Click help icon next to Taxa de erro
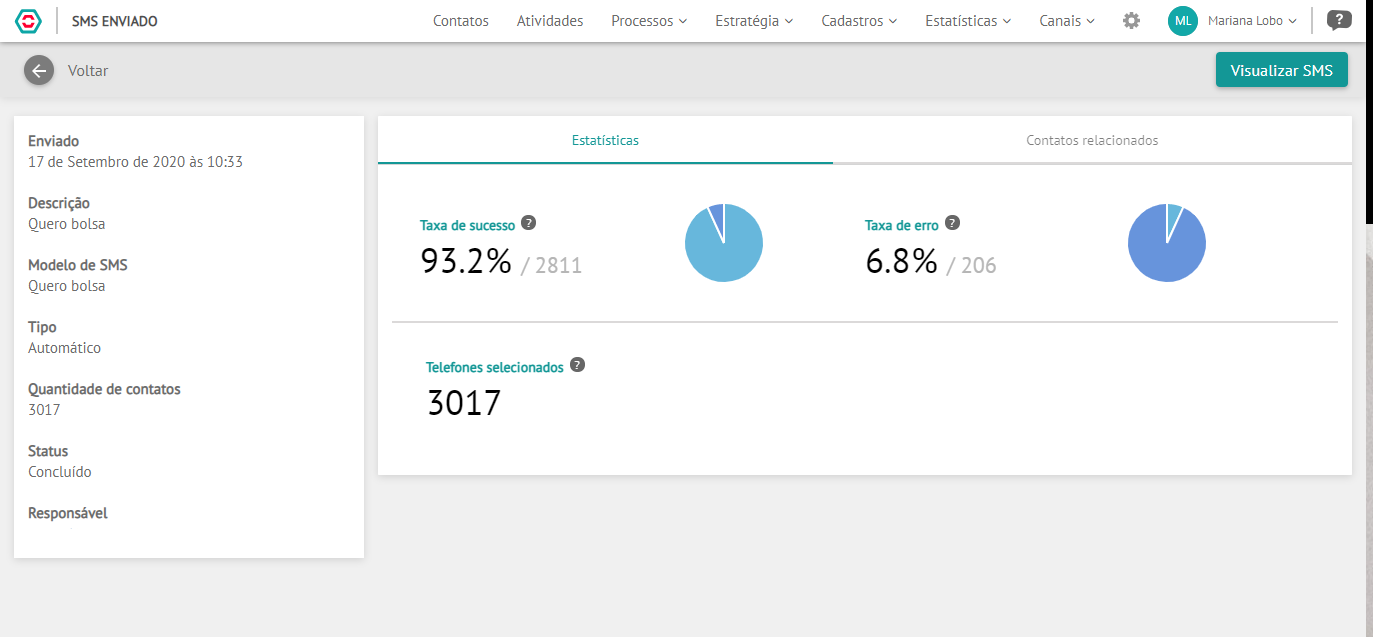The height and width of the screenshot is (637, 1373). pos(953,223)
